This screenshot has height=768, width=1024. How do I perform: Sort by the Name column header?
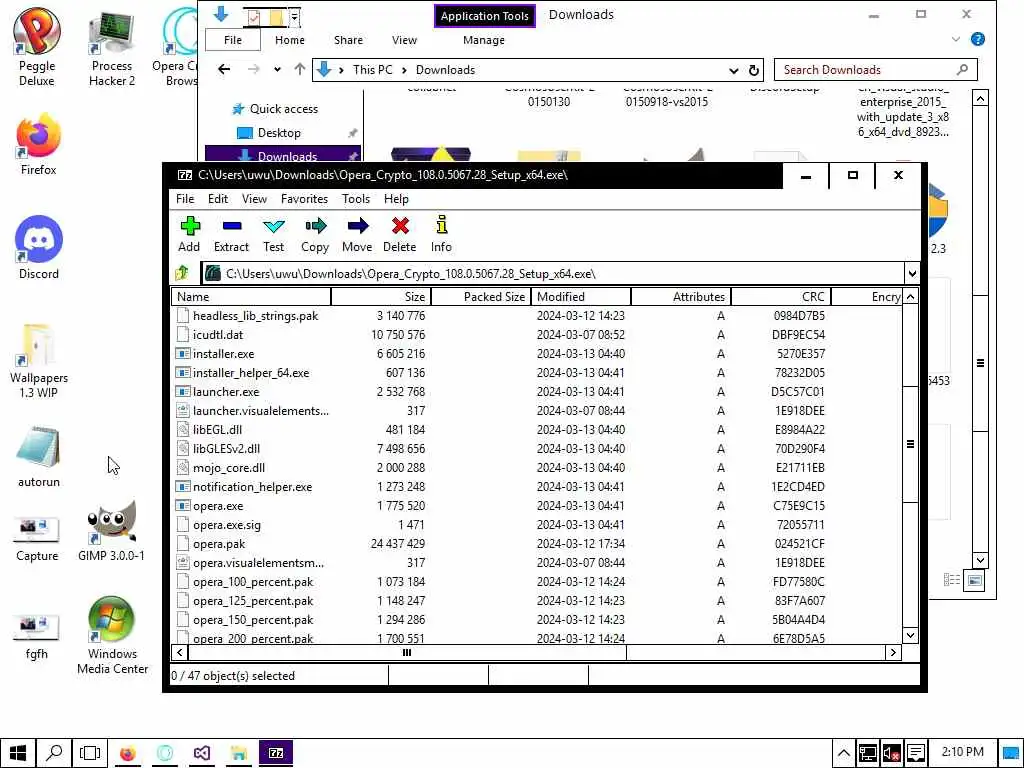(251, 296)
